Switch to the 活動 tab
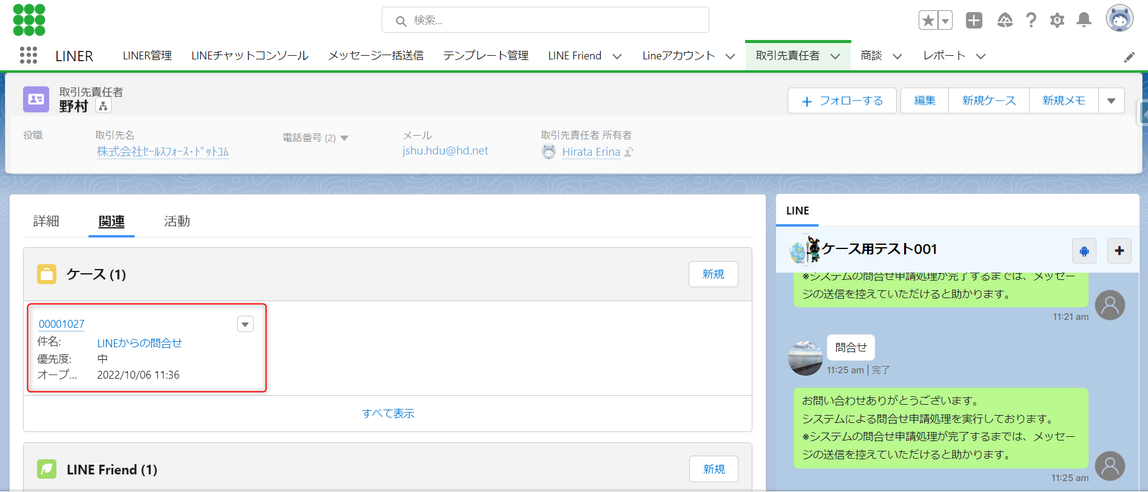The height and width of the screenshot is (492, 1148). pos(177,221)
